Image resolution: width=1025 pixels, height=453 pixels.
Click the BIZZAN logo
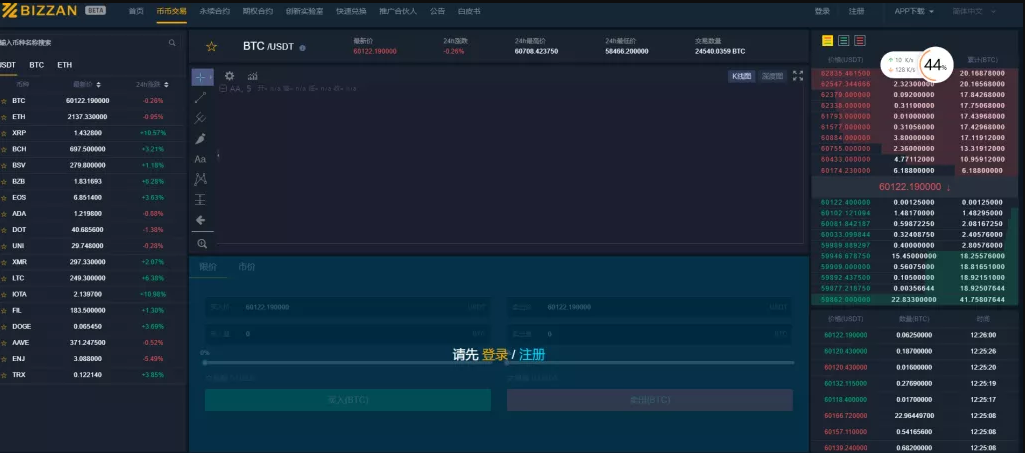[40, 11]
